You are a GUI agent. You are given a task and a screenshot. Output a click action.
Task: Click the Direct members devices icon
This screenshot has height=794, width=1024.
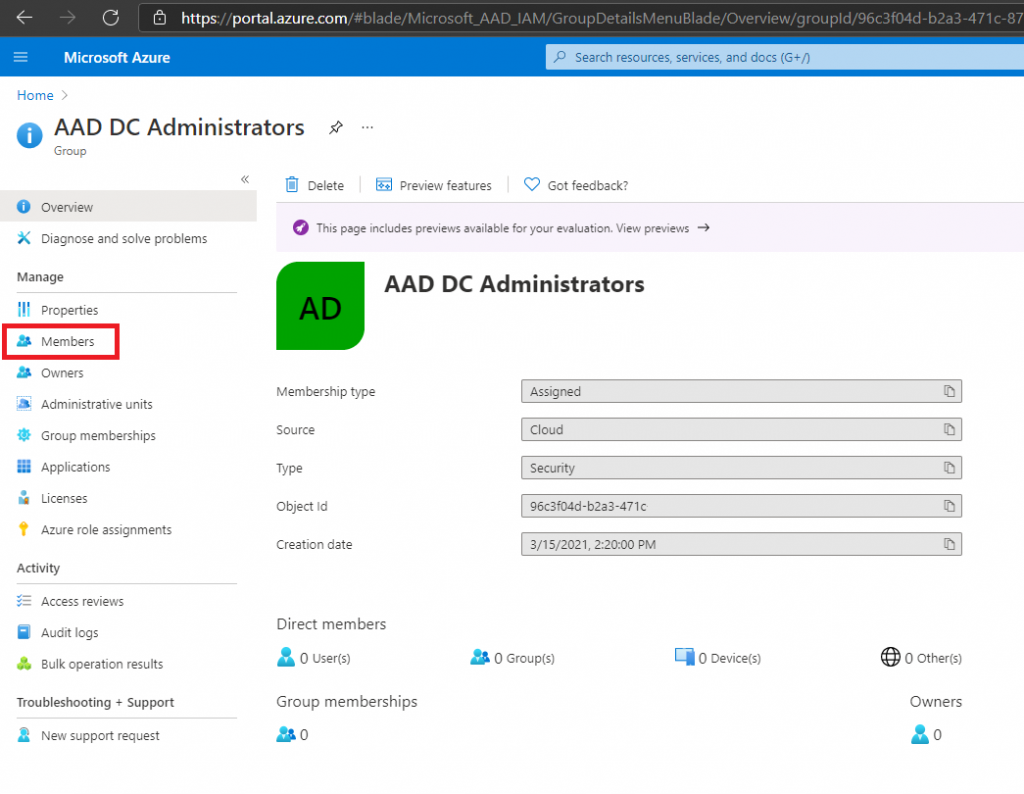(x=684, y=657)
